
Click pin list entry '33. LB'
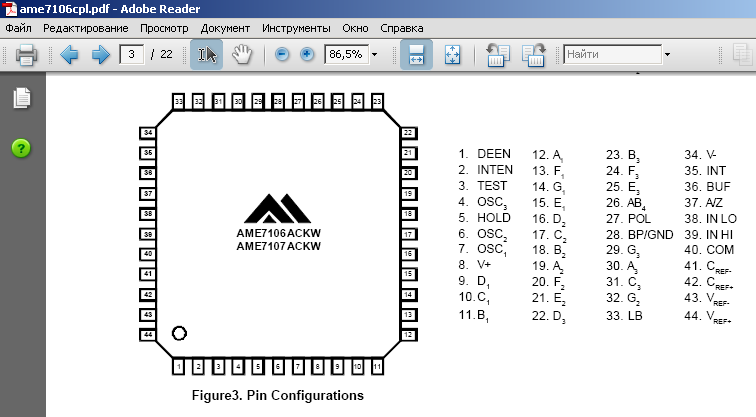(x=624, y=316)
